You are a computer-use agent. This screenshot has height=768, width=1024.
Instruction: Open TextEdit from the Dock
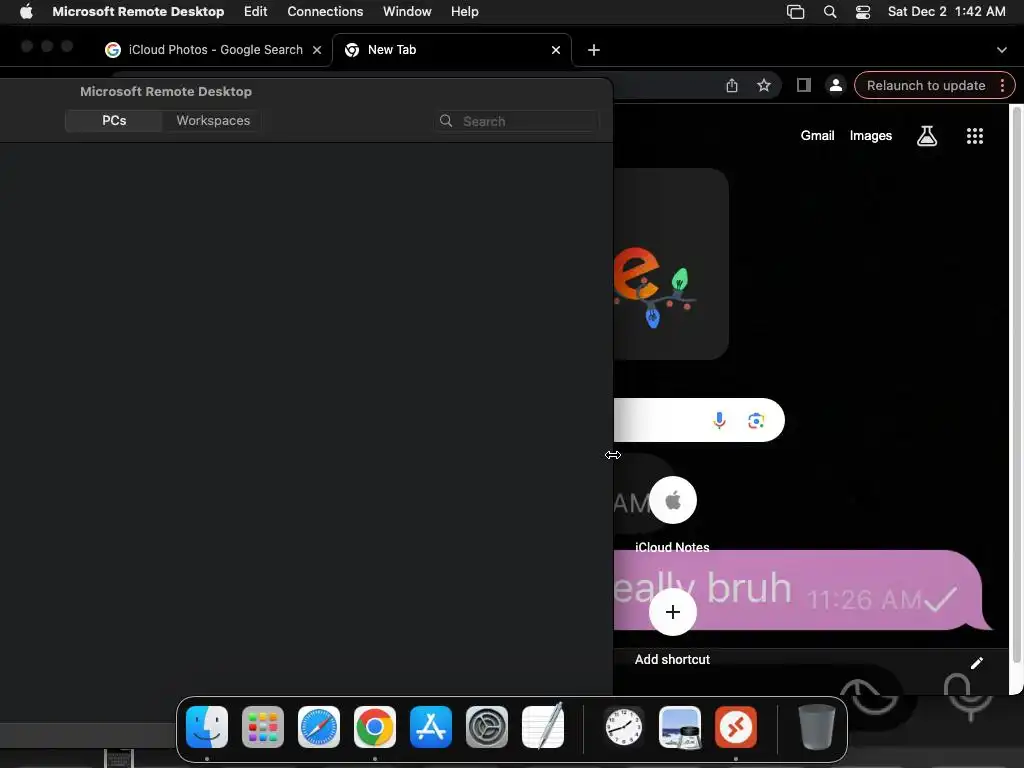click(543, 726)
